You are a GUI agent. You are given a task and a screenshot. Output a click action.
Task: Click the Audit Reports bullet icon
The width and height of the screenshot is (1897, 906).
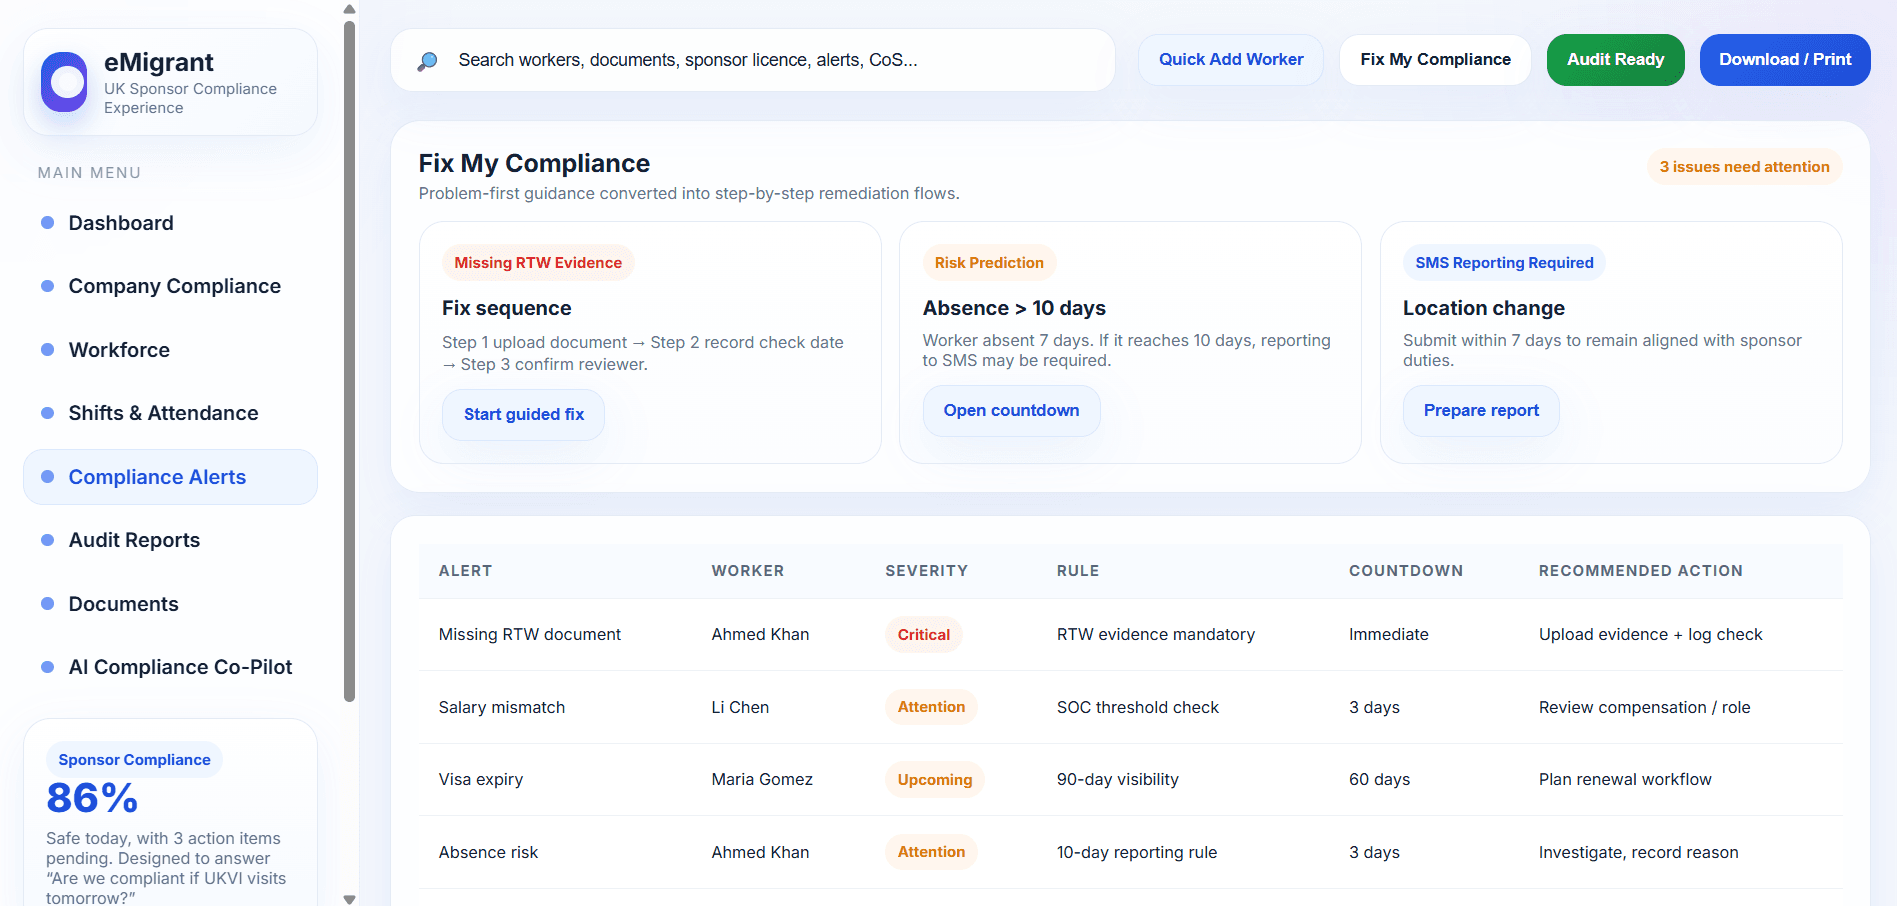(x=47, y=539)
